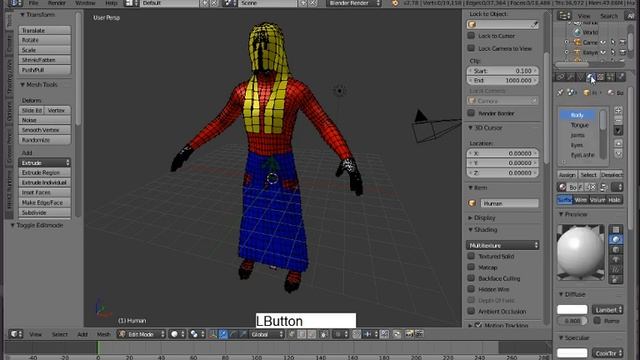Open the Select menu in 3D view header
Image resolution: width=640 pixels, height=360 pixels.
tap(60, 334)
